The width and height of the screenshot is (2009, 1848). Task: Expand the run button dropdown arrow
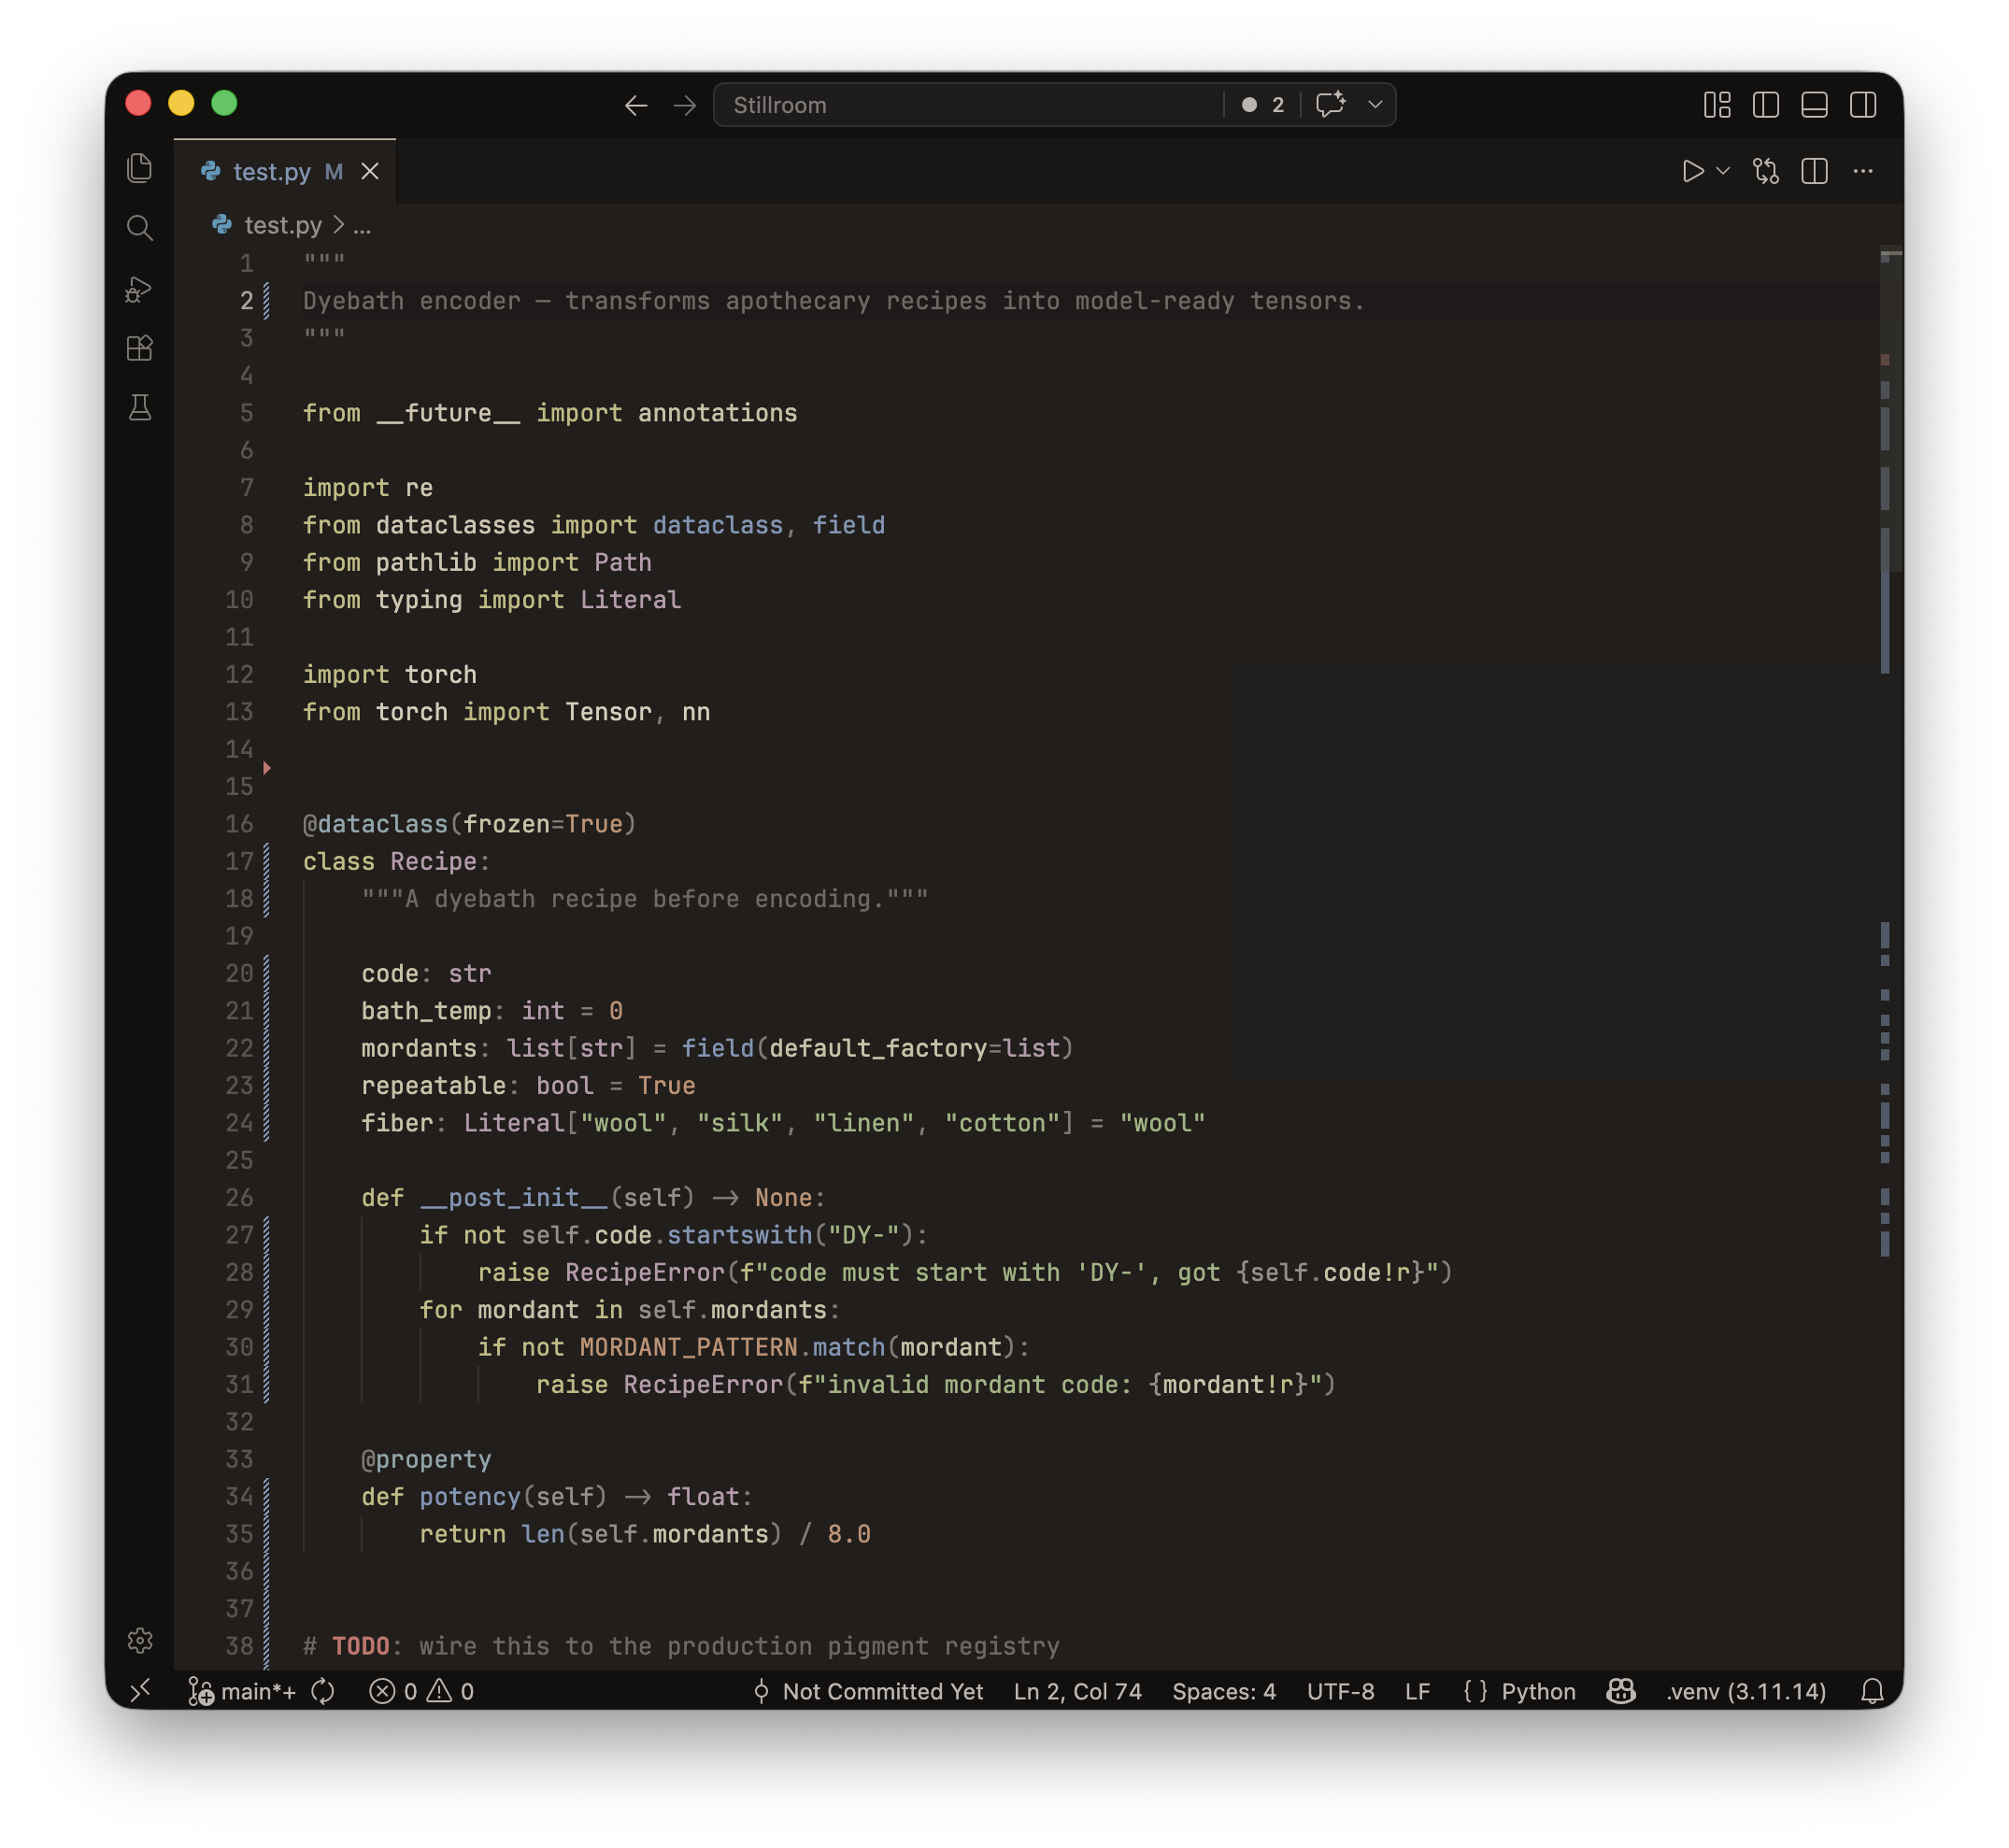tap(1723, 171)
